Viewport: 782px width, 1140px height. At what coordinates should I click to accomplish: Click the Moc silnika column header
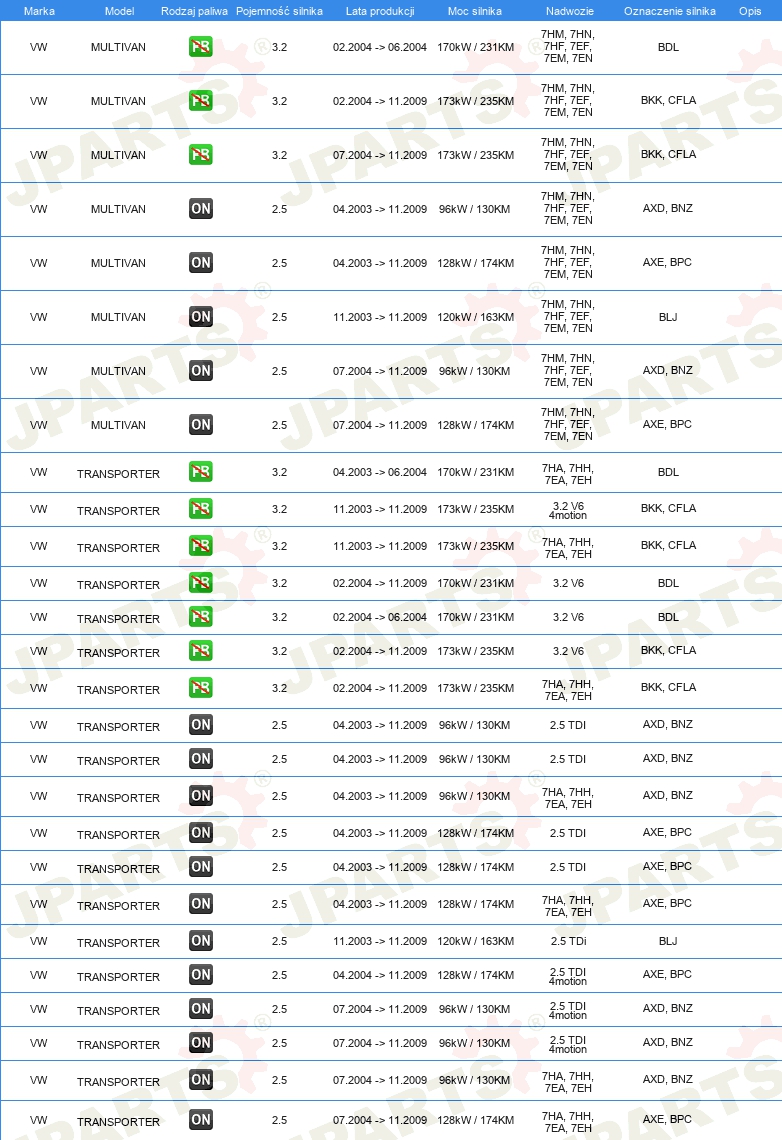pyautogui.click(x=475, y=11)
